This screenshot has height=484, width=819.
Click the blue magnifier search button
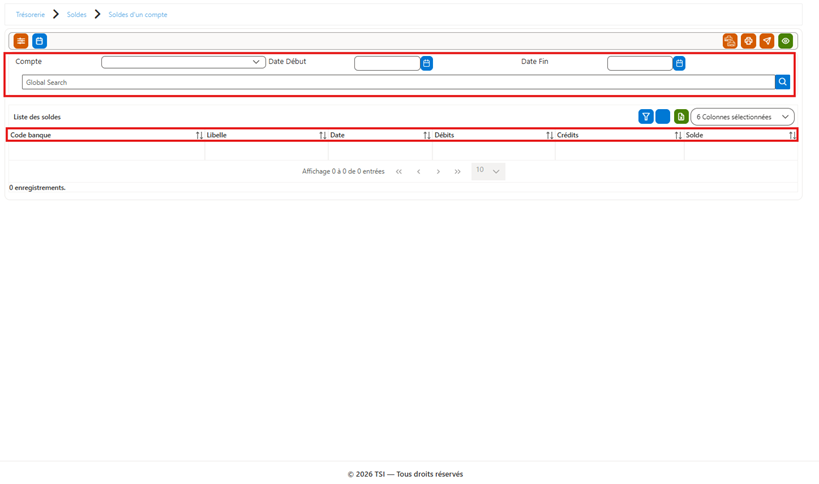pyautogui.click(x=782, y=82)
